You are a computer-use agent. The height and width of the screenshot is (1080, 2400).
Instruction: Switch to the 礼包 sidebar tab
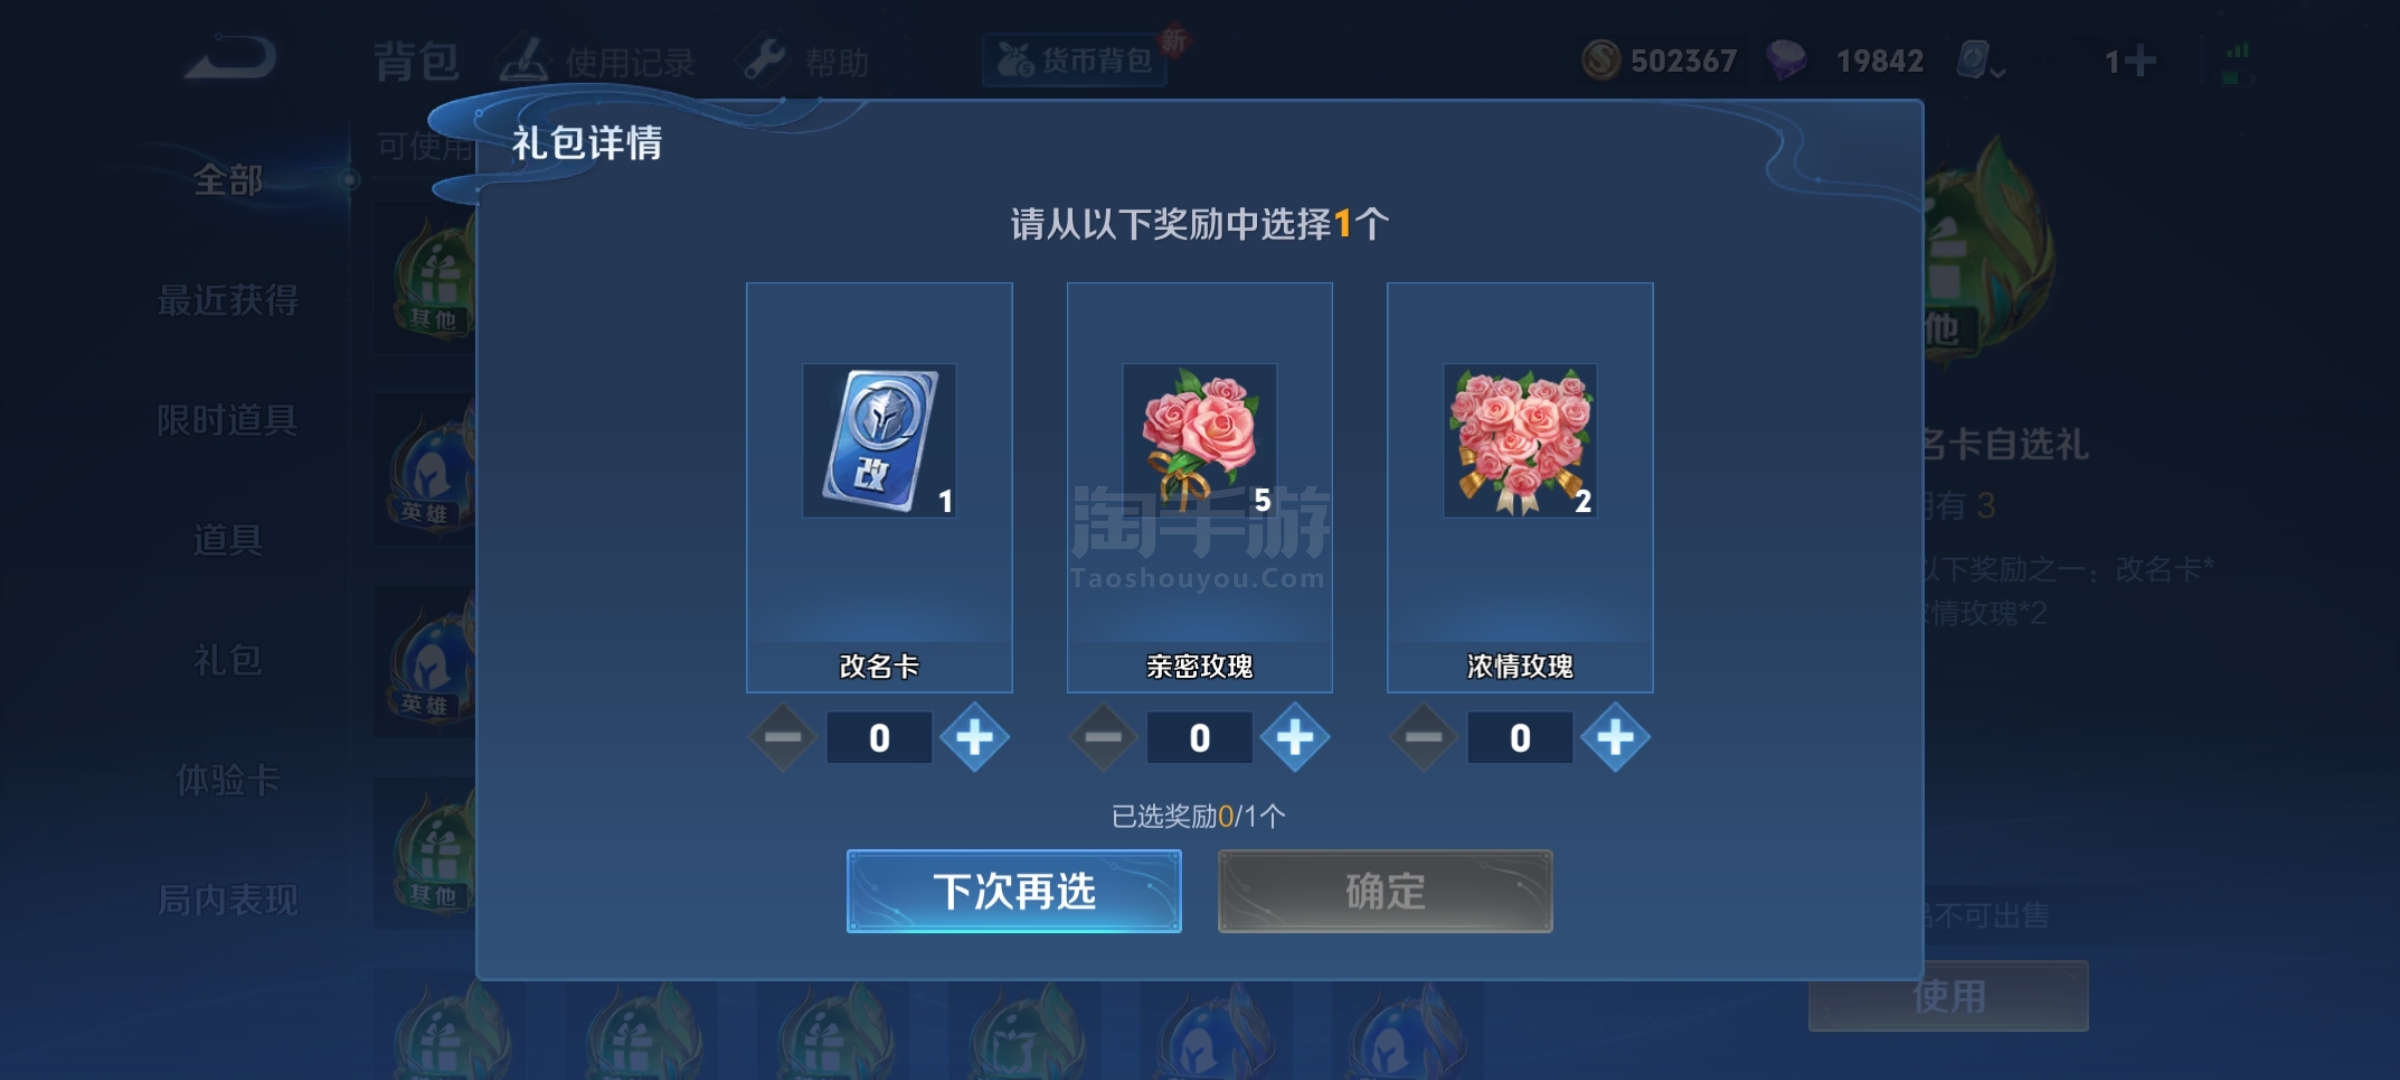click(x=228, y=660)
